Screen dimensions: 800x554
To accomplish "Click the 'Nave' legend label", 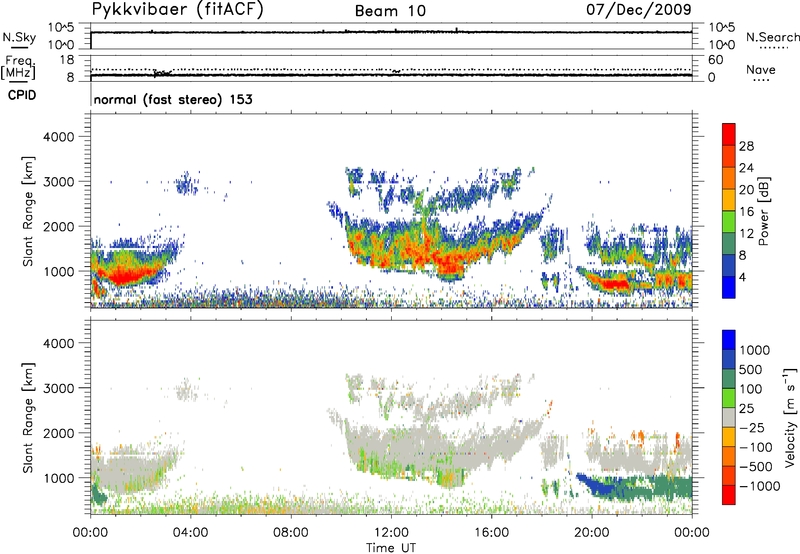I will pyautogui.click(x=761, y=70).
